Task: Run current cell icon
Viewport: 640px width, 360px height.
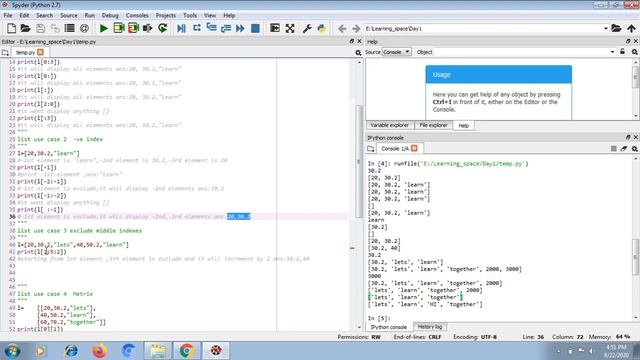Action: 119,28
